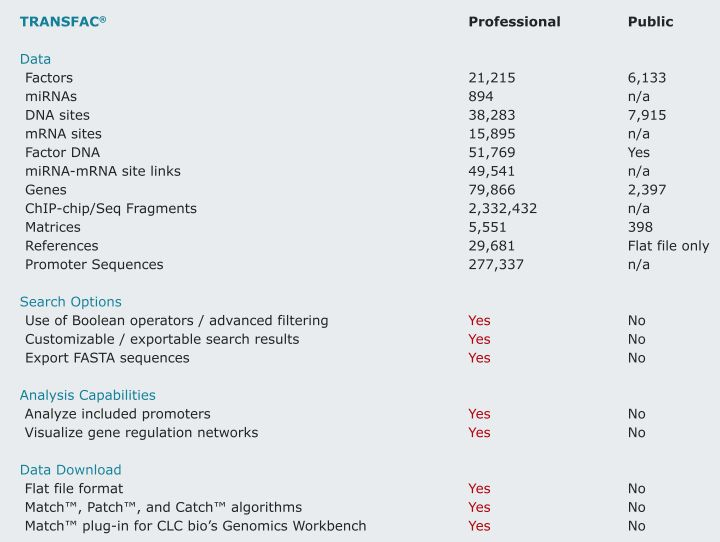Select the Promoter Sequences row label
Screen dimensions: 720x542
click(94, 265)
